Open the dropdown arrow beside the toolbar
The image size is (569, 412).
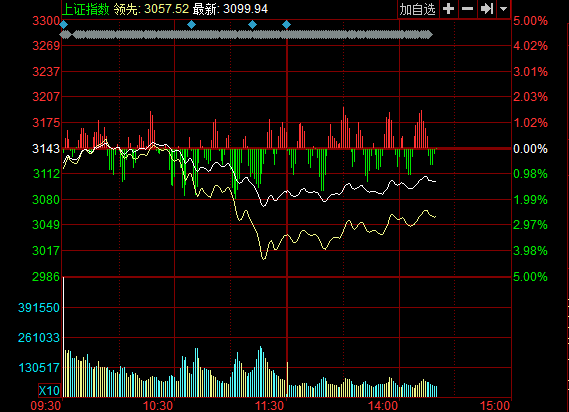coord(503,9)
